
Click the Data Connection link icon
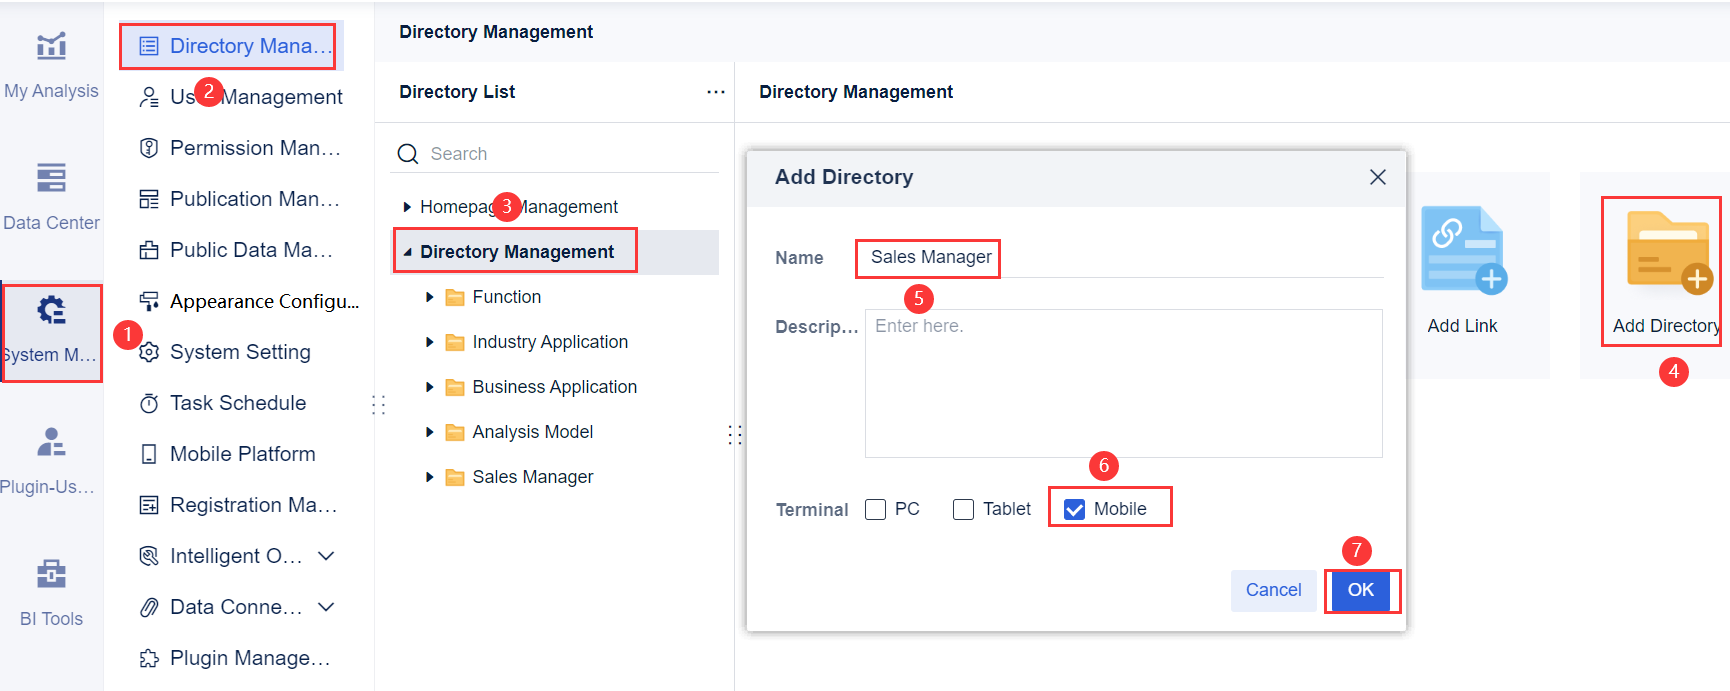[149, 607]
